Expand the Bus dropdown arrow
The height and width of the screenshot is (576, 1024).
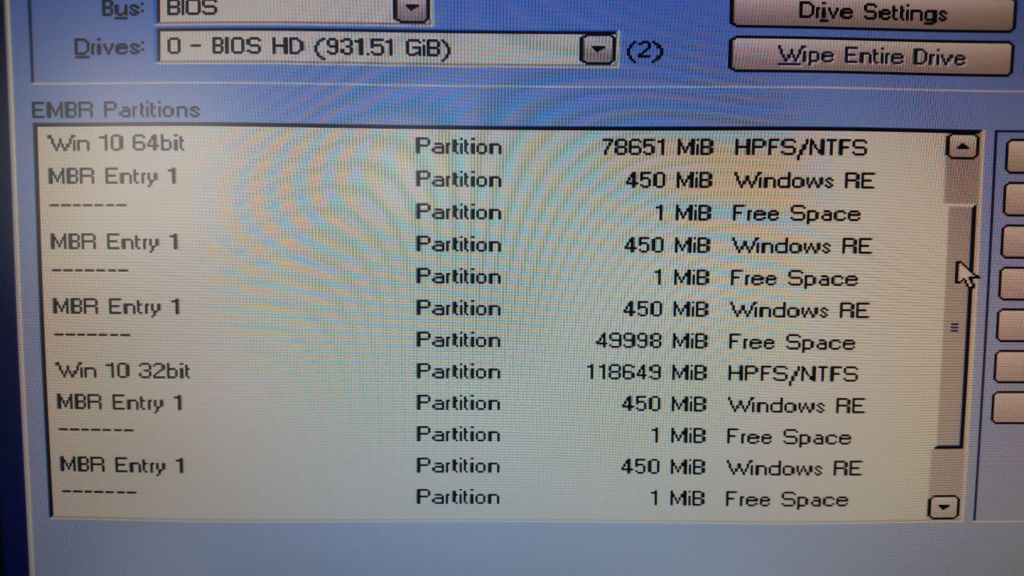[x=411, y=9]
